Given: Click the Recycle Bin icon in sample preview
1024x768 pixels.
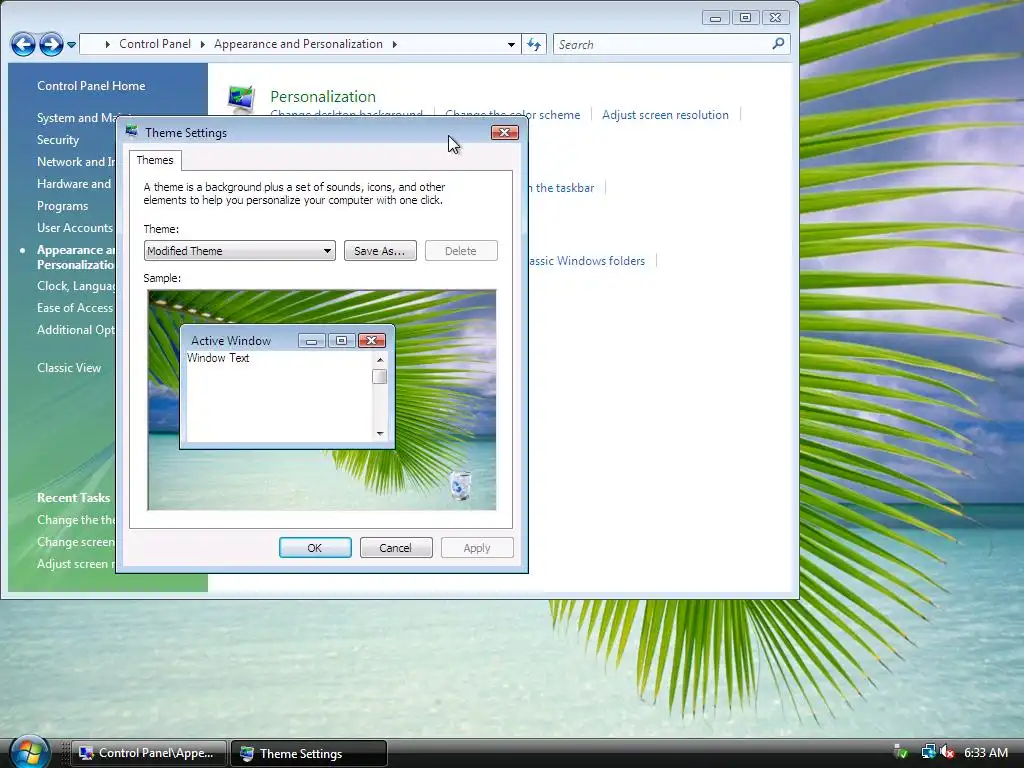Looking at the screenshot, I should [x=460, y=485].
